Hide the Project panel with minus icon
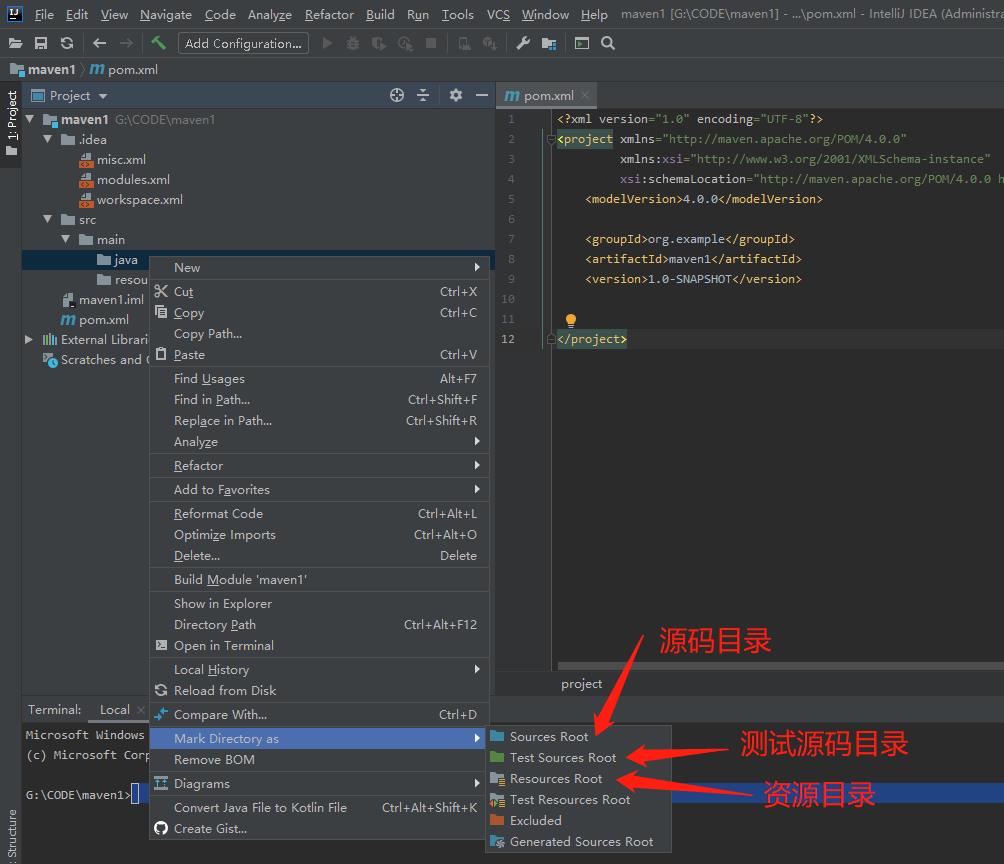 (482, 95)
